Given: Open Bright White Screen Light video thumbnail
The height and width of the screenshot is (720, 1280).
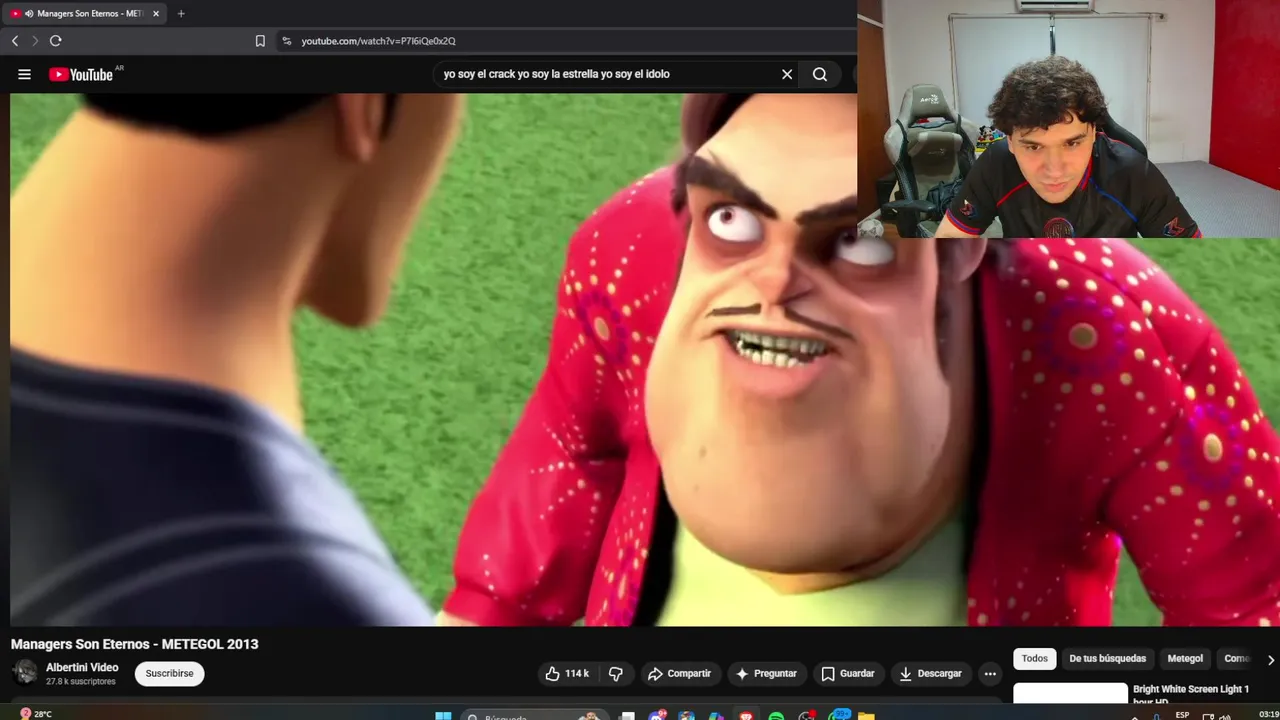Looking at the screenshot, I should click(1070, 693).
